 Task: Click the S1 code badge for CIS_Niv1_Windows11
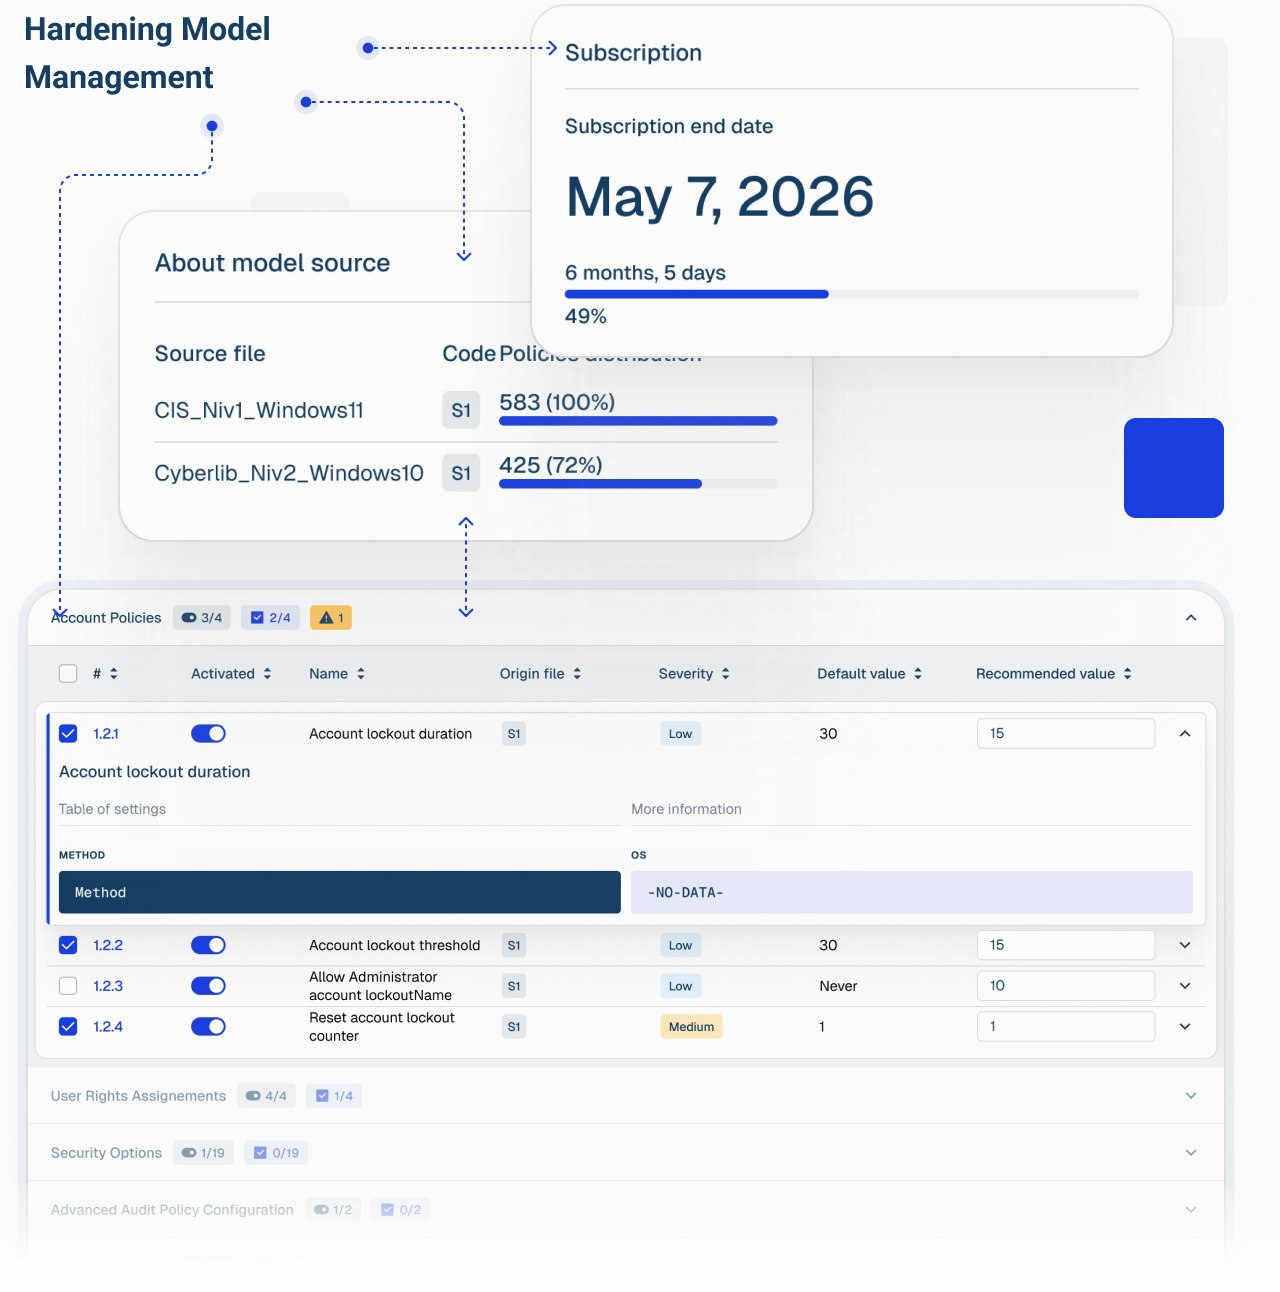(x=461, y=410)
